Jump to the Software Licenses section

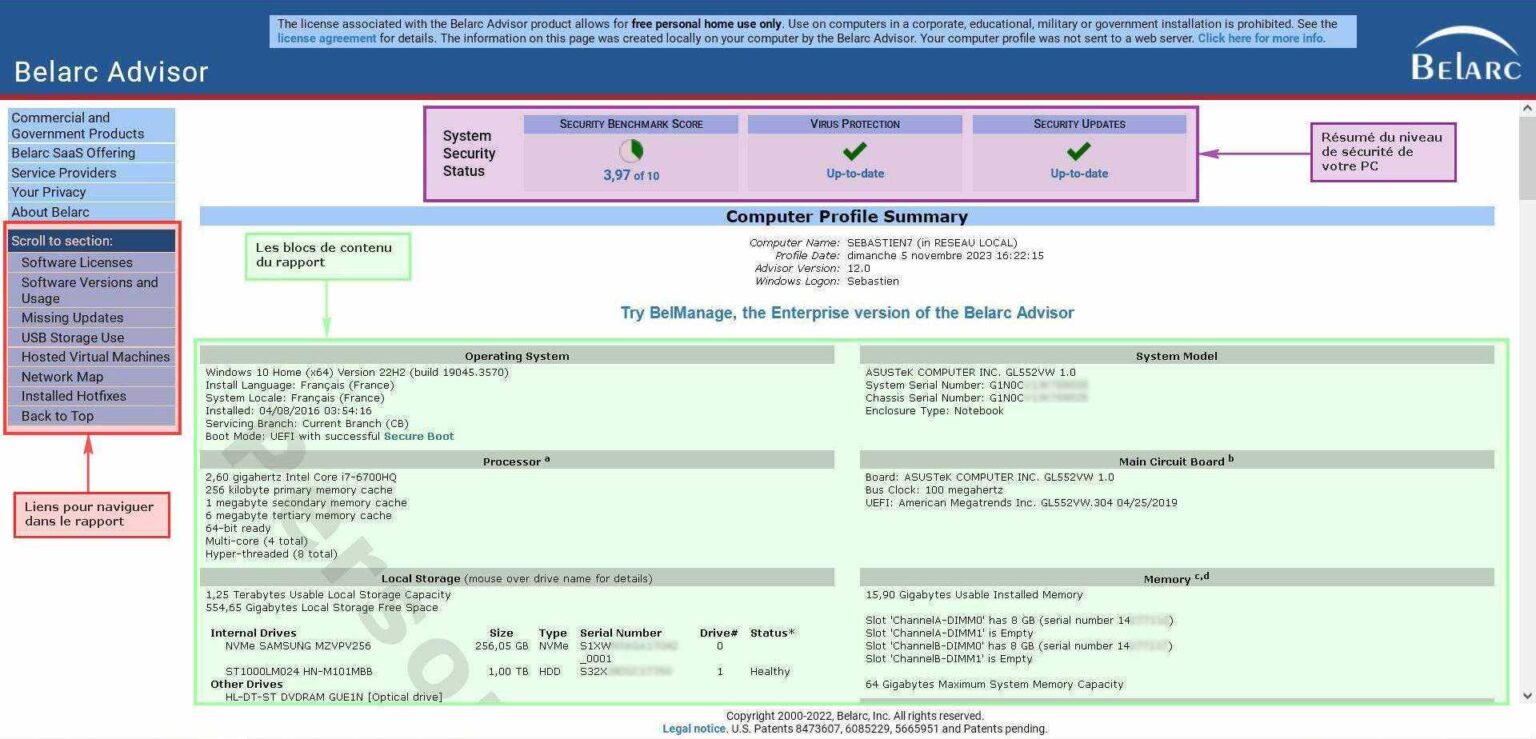pos(77,262)
